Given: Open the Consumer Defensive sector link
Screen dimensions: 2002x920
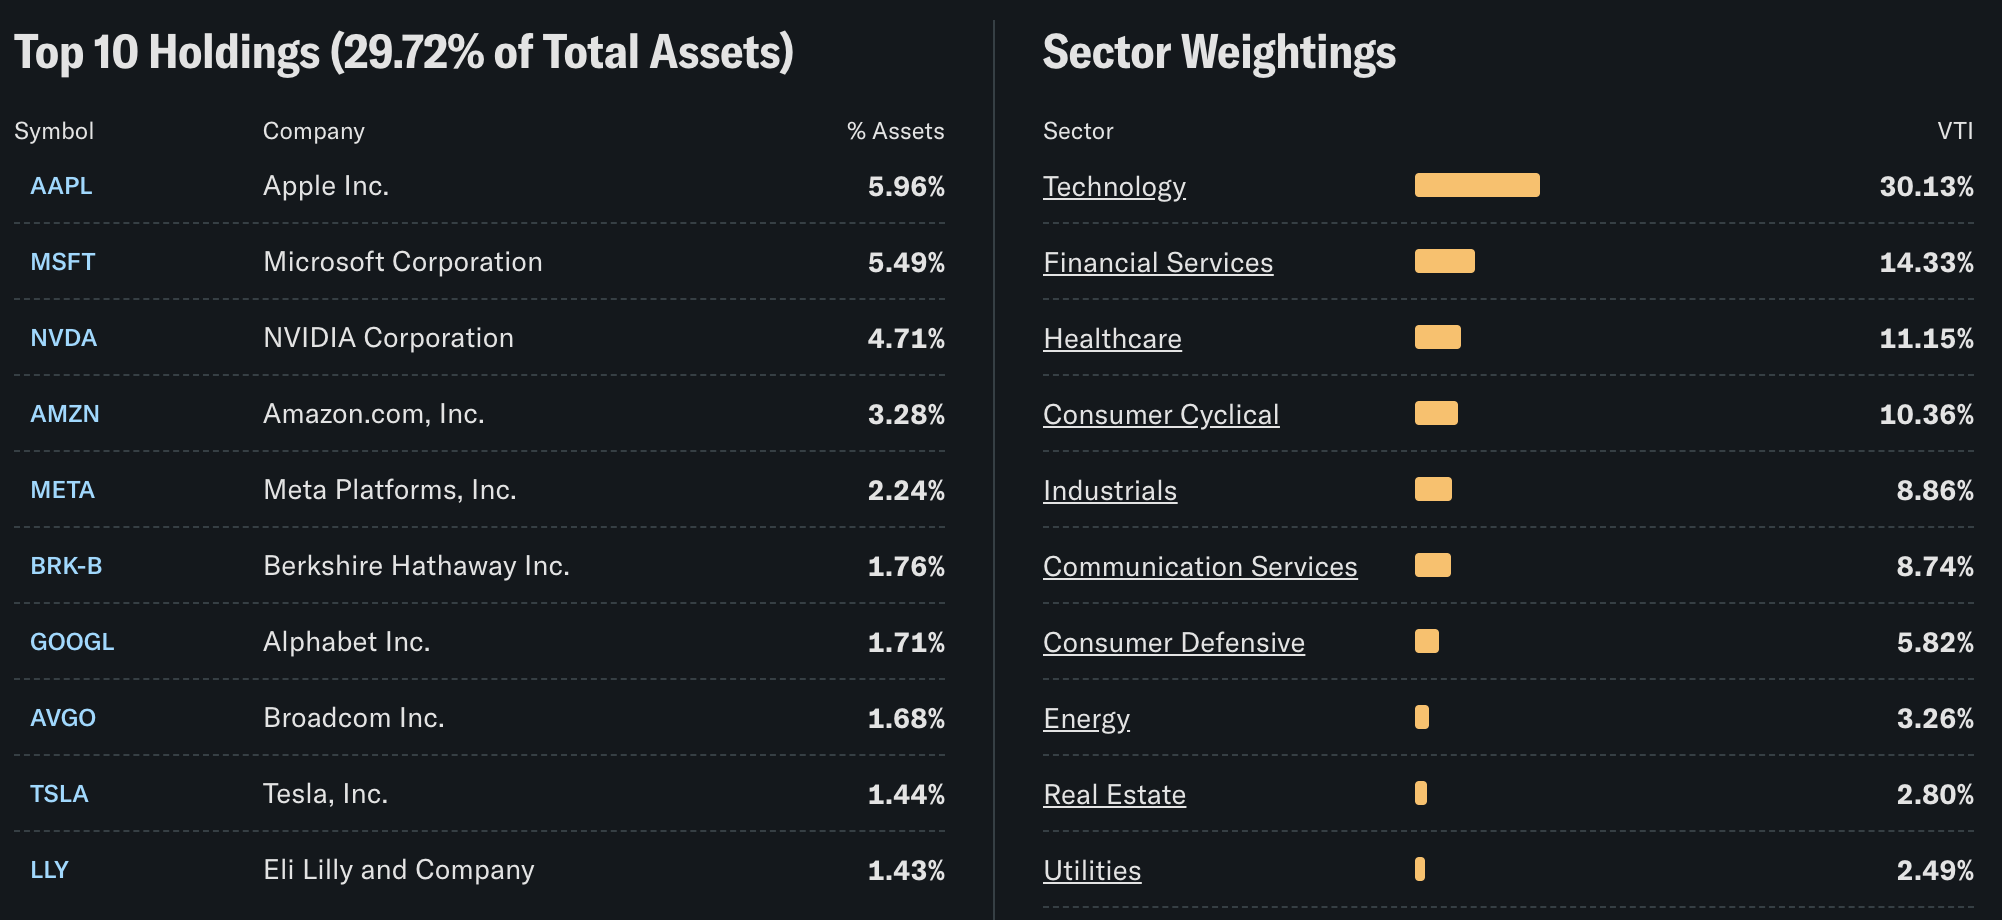Looking at the screenshot, I should click(1174, 643).
